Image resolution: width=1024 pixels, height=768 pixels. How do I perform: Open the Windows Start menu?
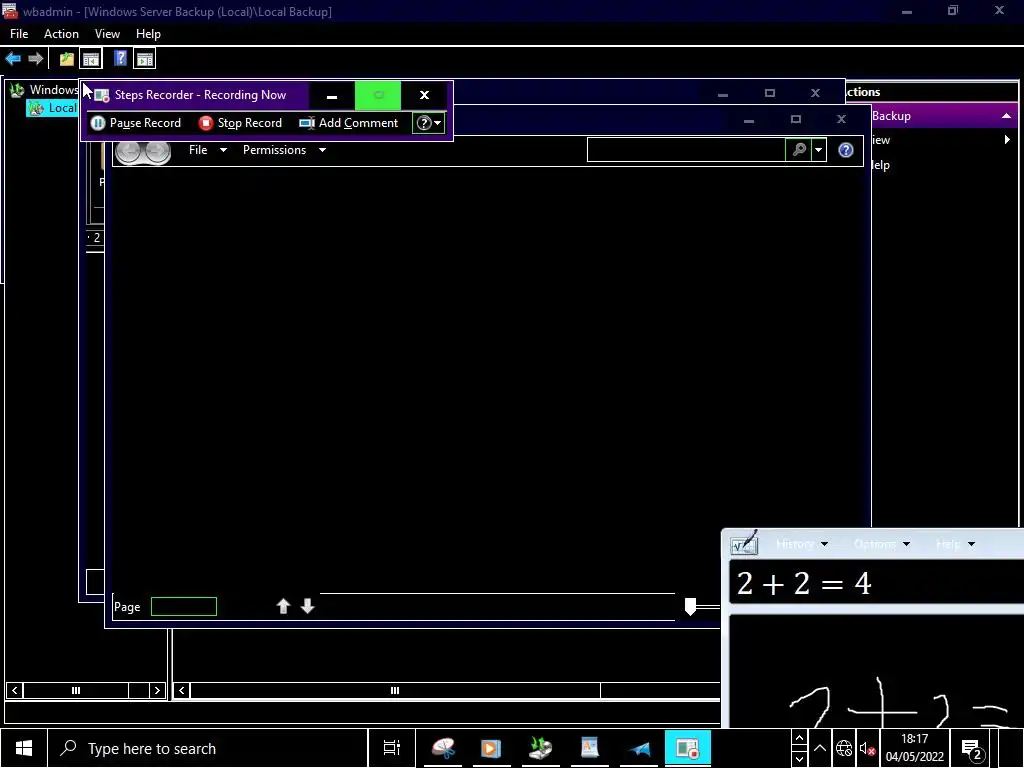[24, 748]
